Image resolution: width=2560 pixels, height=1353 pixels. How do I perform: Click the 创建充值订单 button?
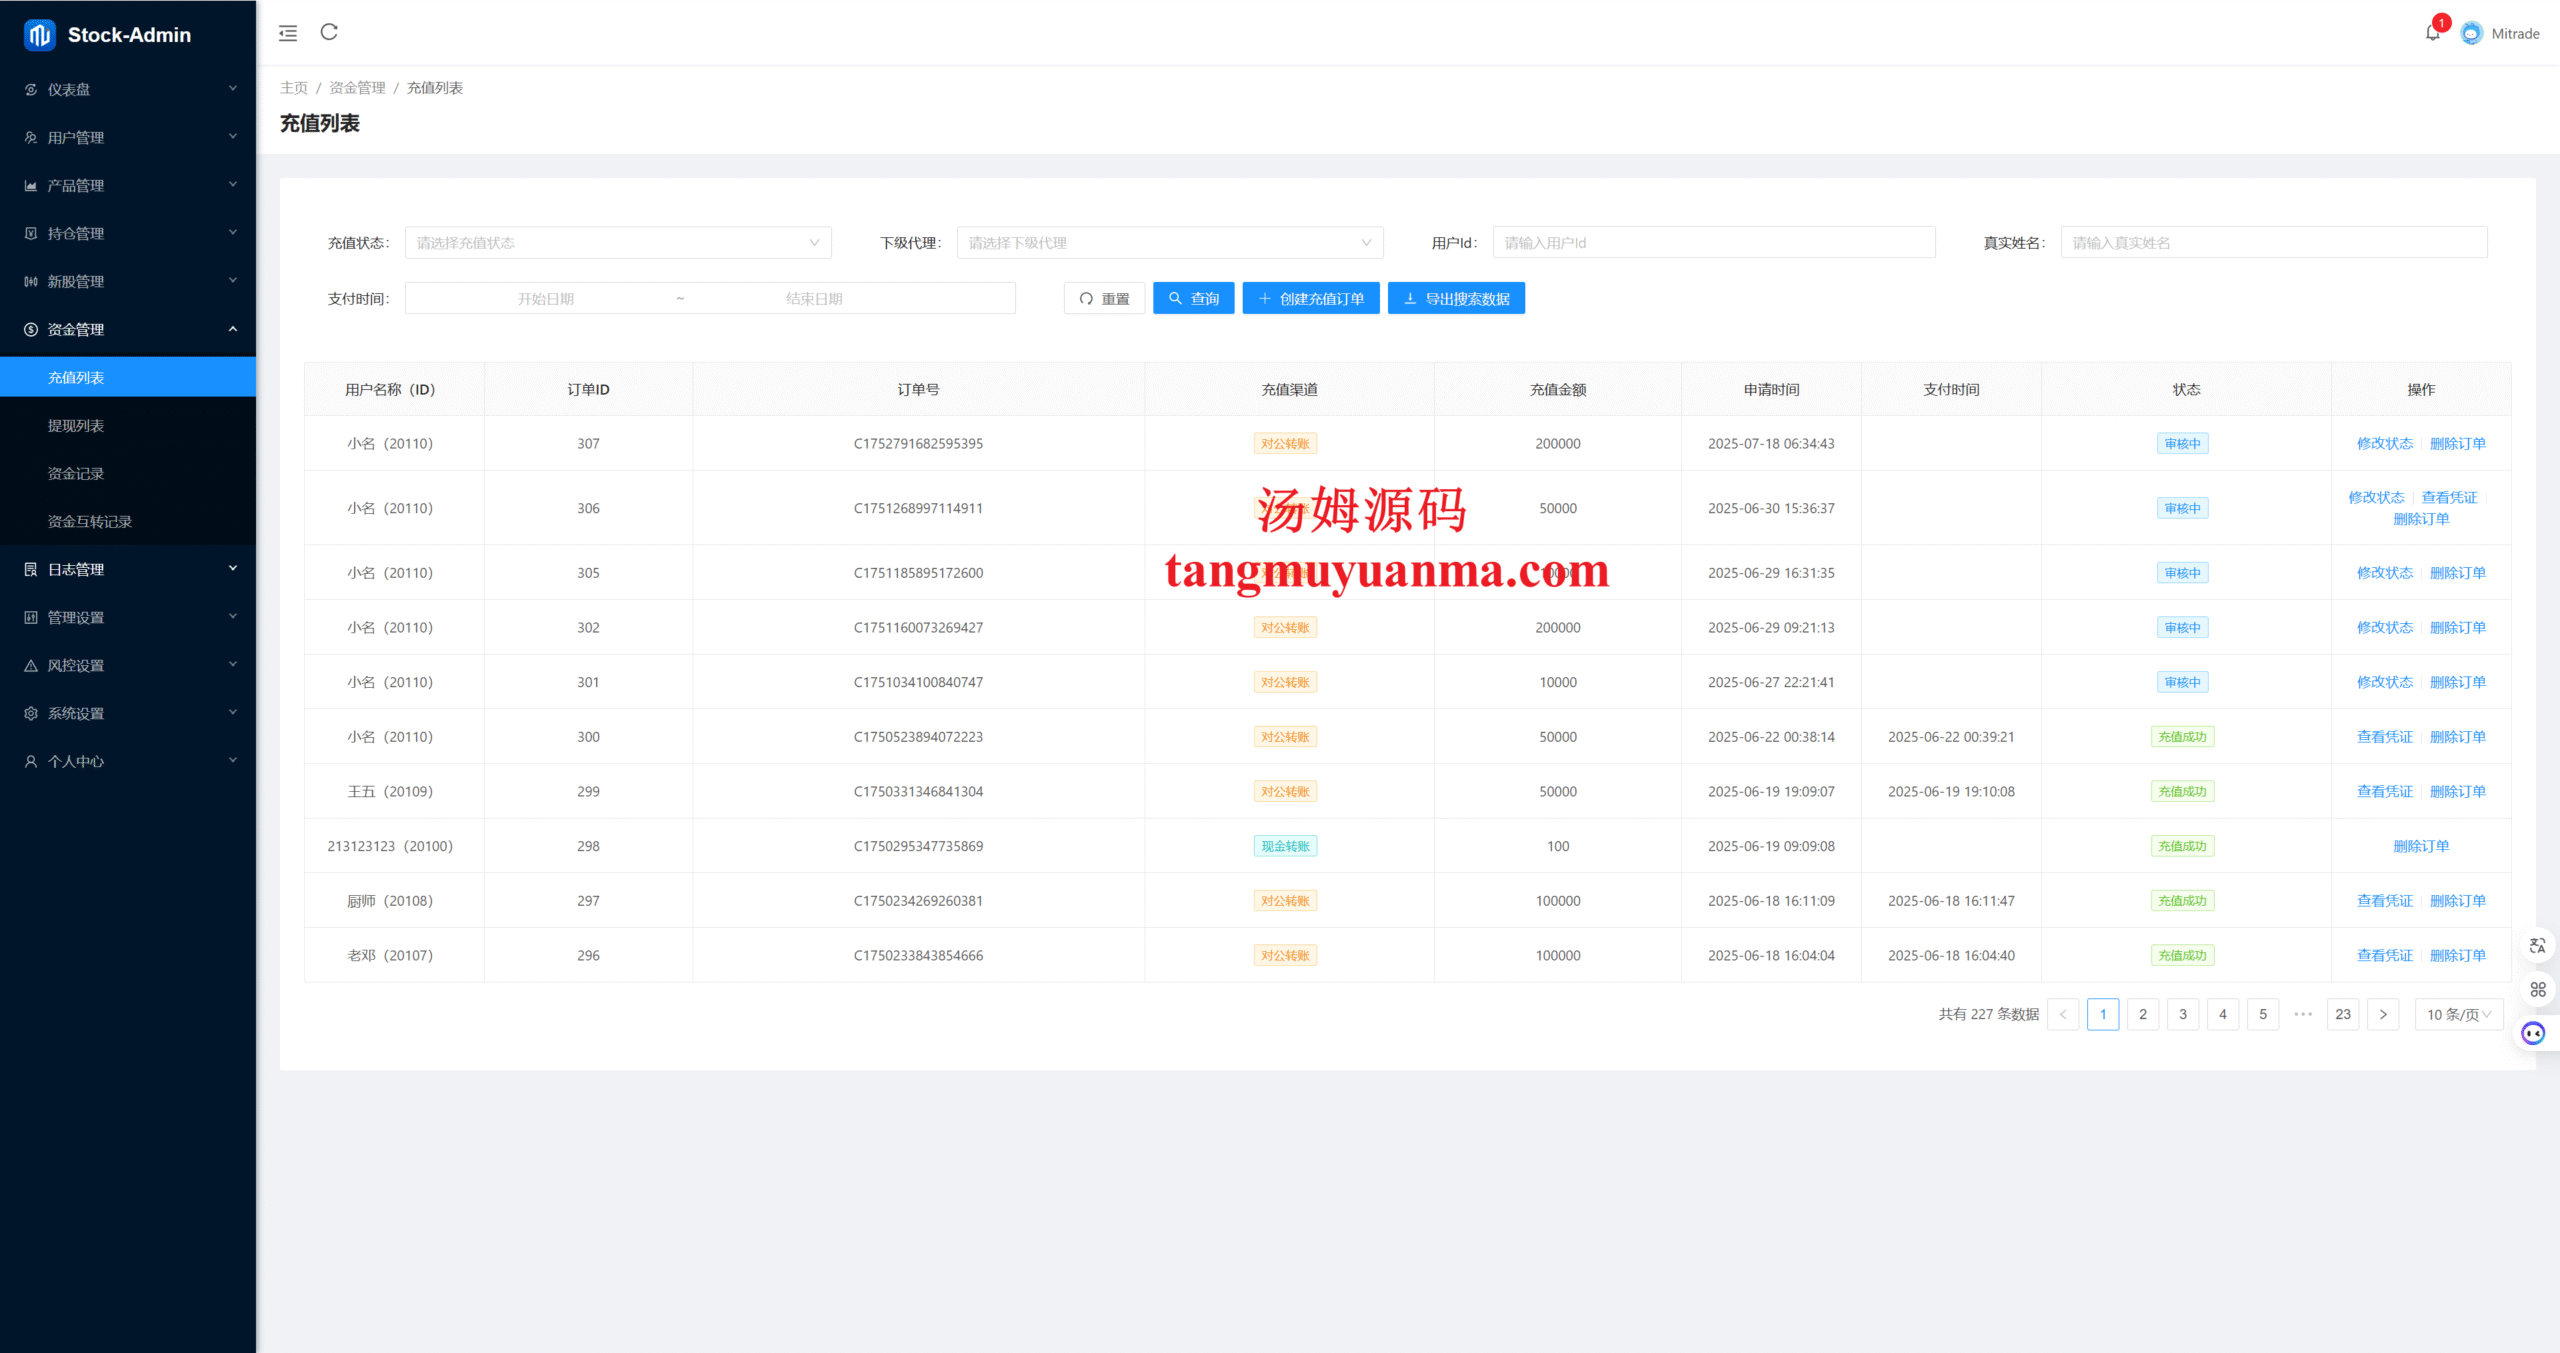pos(1311,298)
